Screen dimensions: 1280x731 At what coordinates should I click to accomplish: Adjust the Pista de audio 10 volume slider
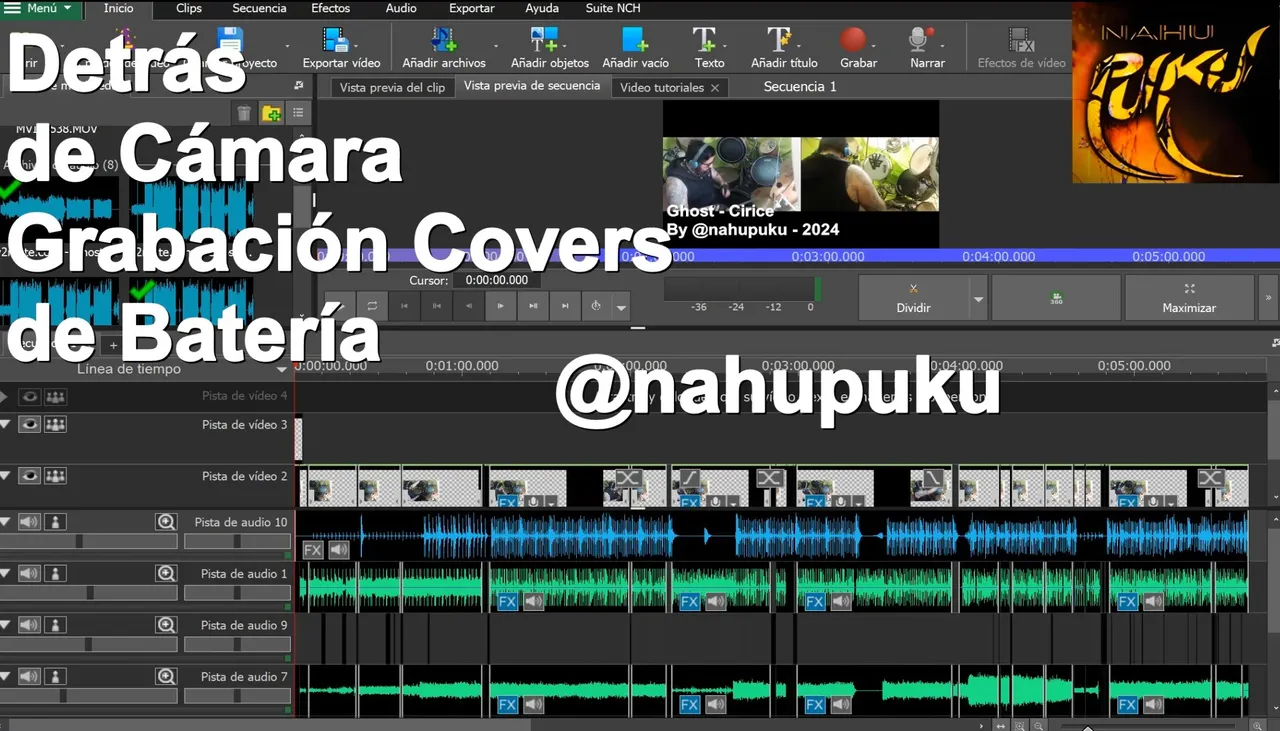[88, 541]
